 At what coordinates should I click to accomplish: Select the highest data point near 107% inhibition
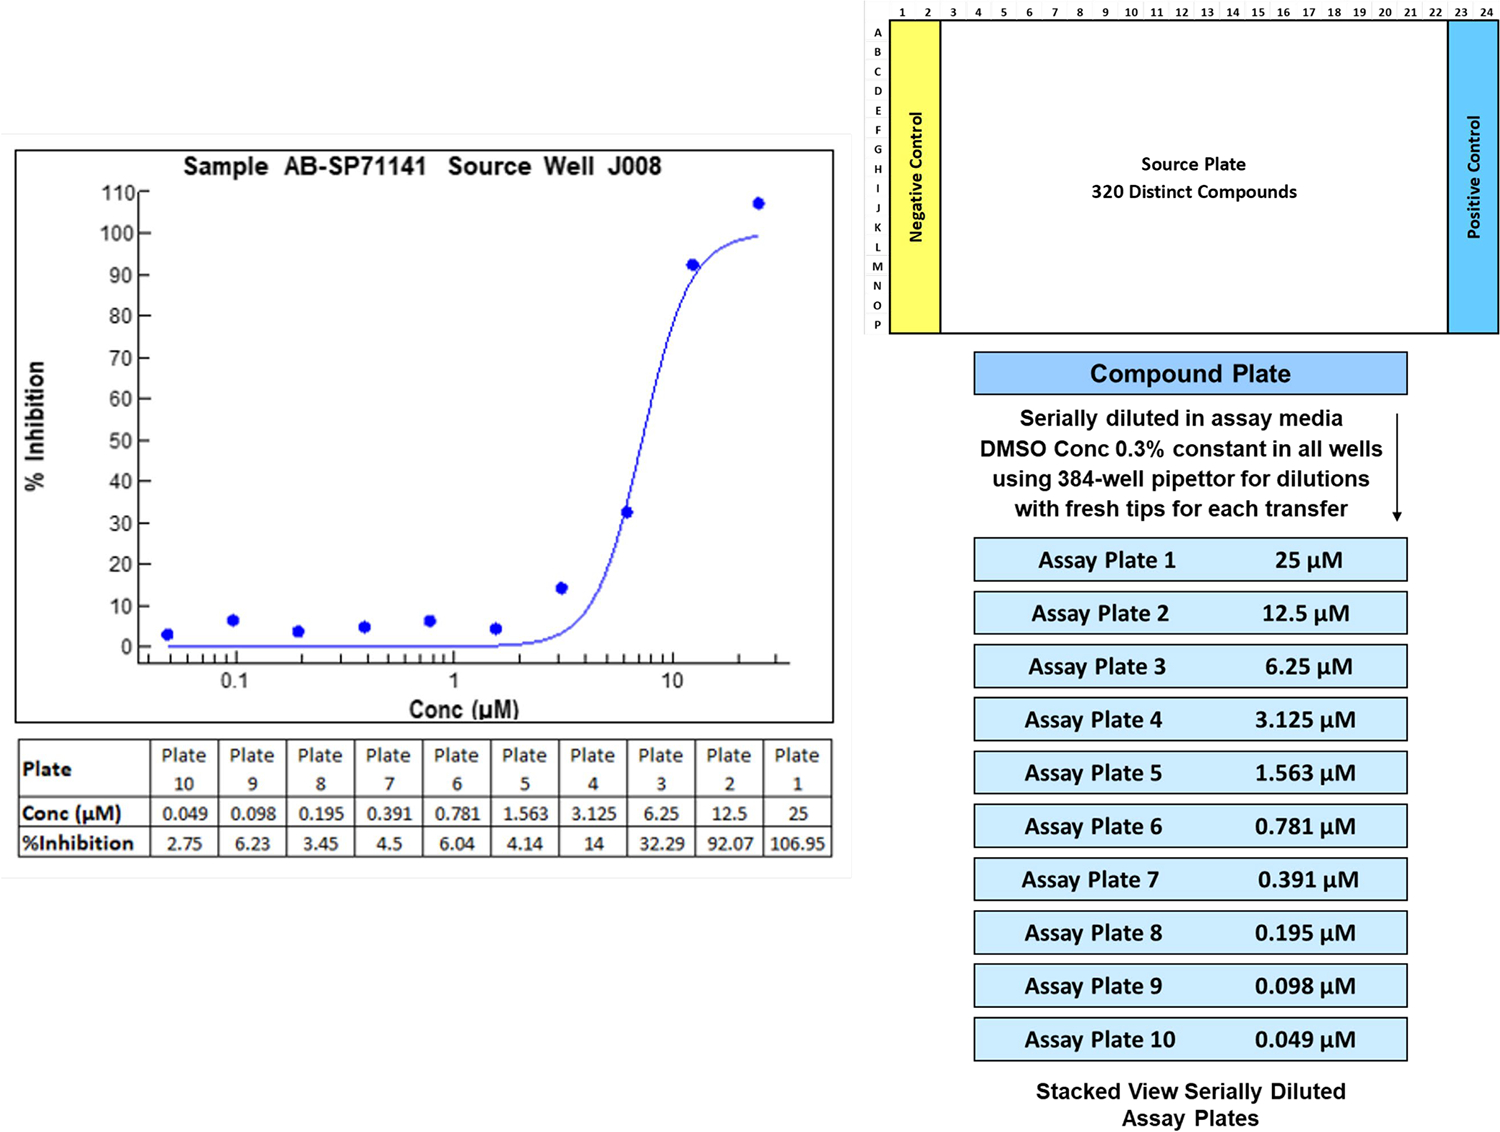click(x=759, y=204)
